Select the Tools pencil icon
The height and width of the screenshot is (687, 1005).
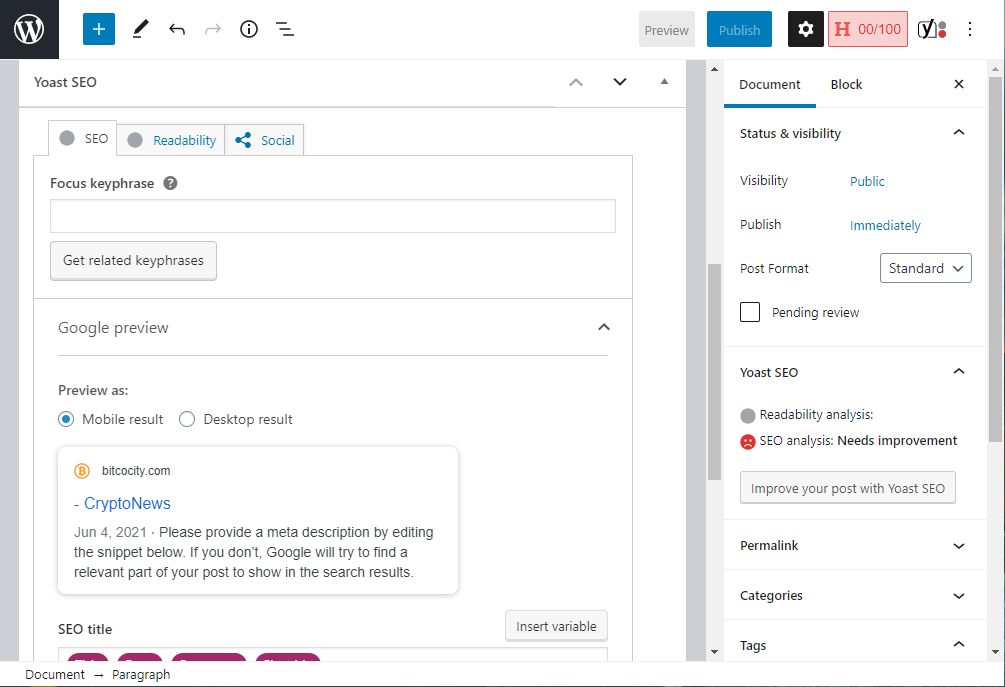click(140, 29)
